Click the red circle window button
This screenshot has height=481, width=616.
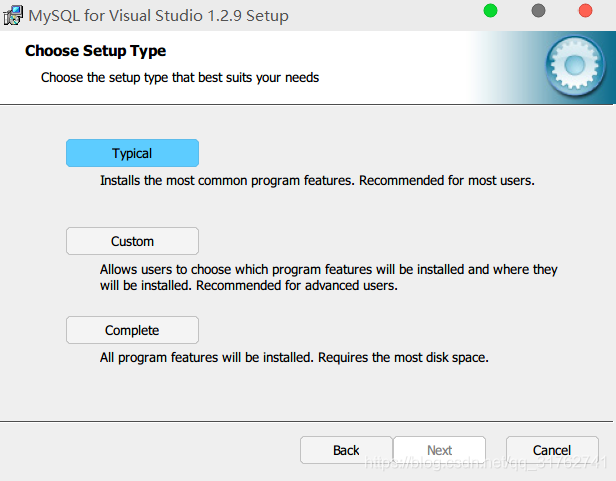586,11
